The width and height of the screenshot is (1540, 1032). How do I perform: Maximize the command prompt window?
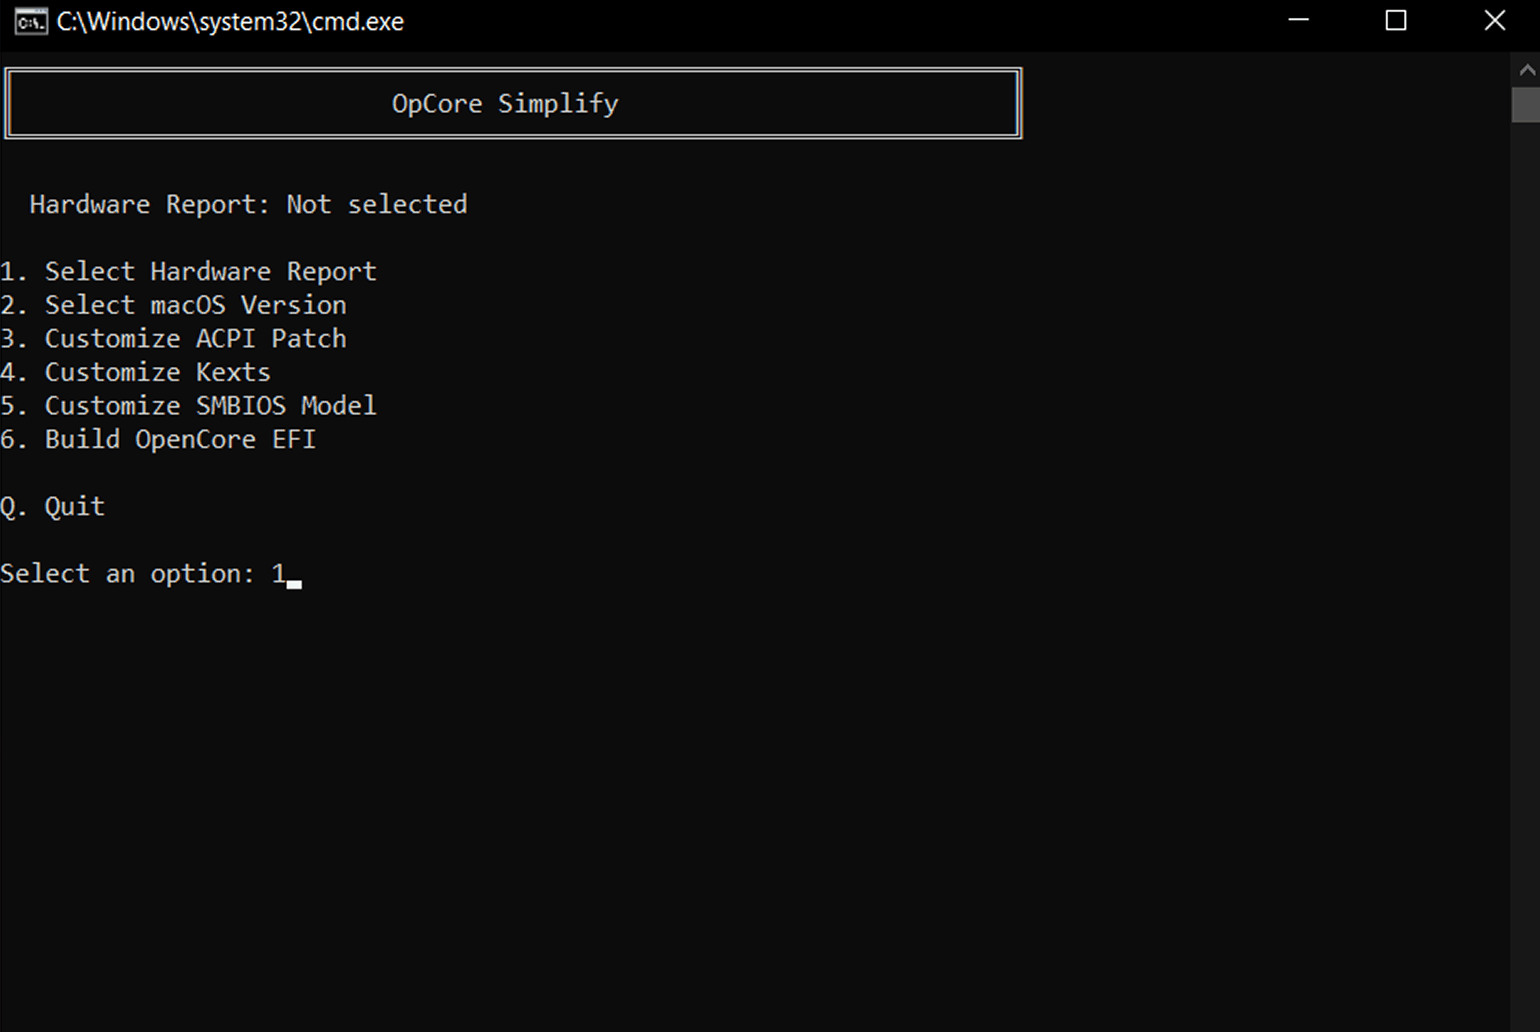point(1396,21)
